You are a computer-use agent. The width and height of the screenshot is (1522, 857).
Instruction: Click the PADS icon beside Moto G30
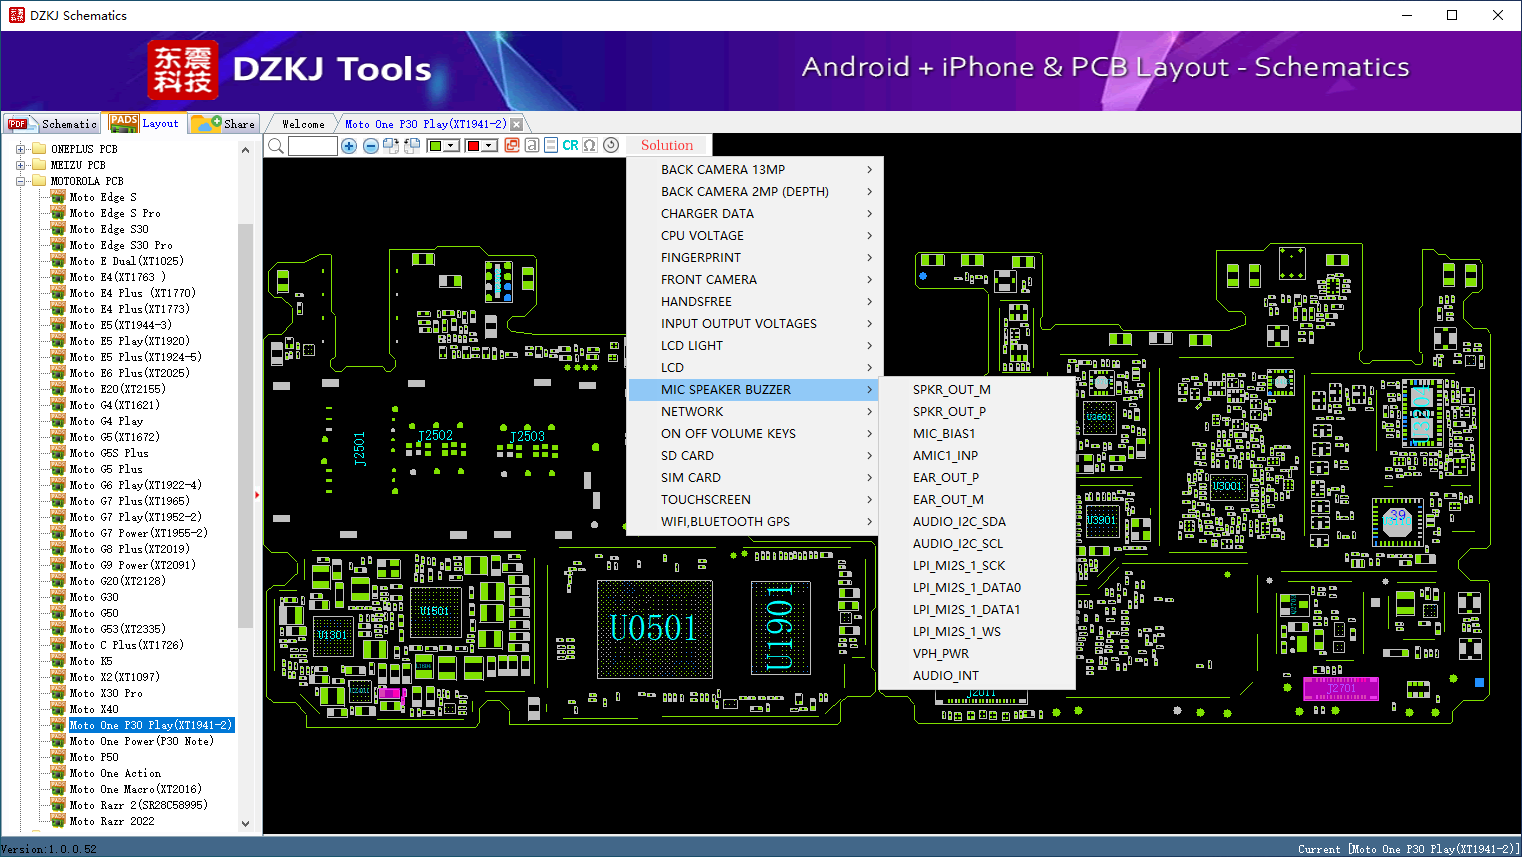click(58, 597)
